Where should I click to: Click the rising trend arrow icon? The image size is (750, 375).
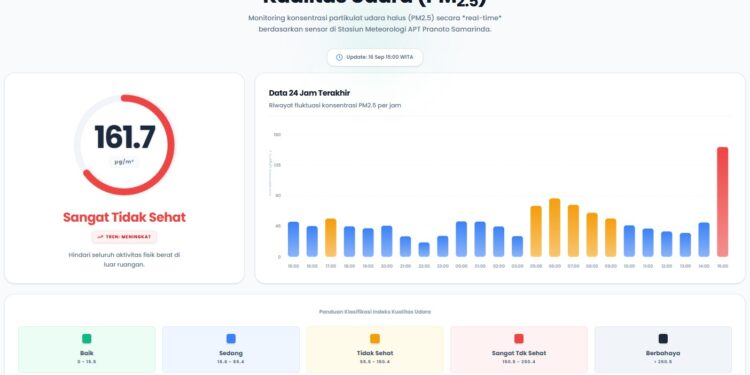[100, 237]
